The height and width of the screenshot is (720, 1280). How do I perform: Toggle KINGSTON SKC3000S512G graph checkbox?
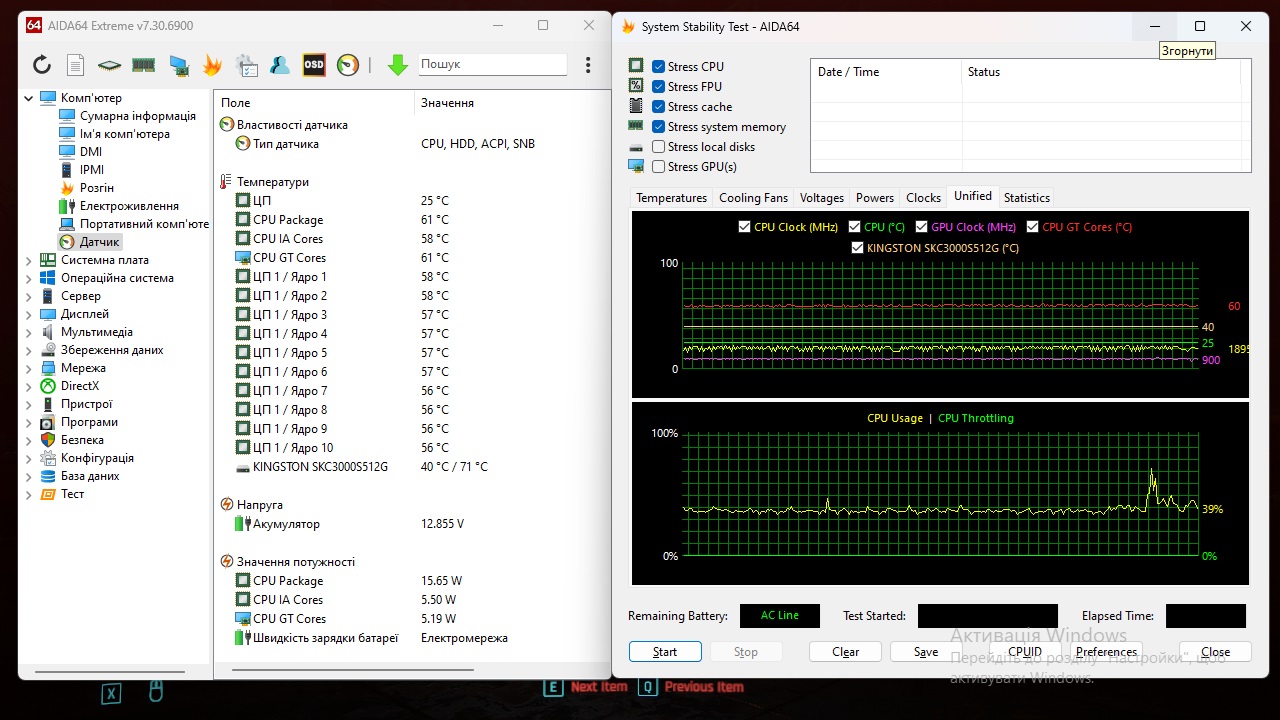858,248
